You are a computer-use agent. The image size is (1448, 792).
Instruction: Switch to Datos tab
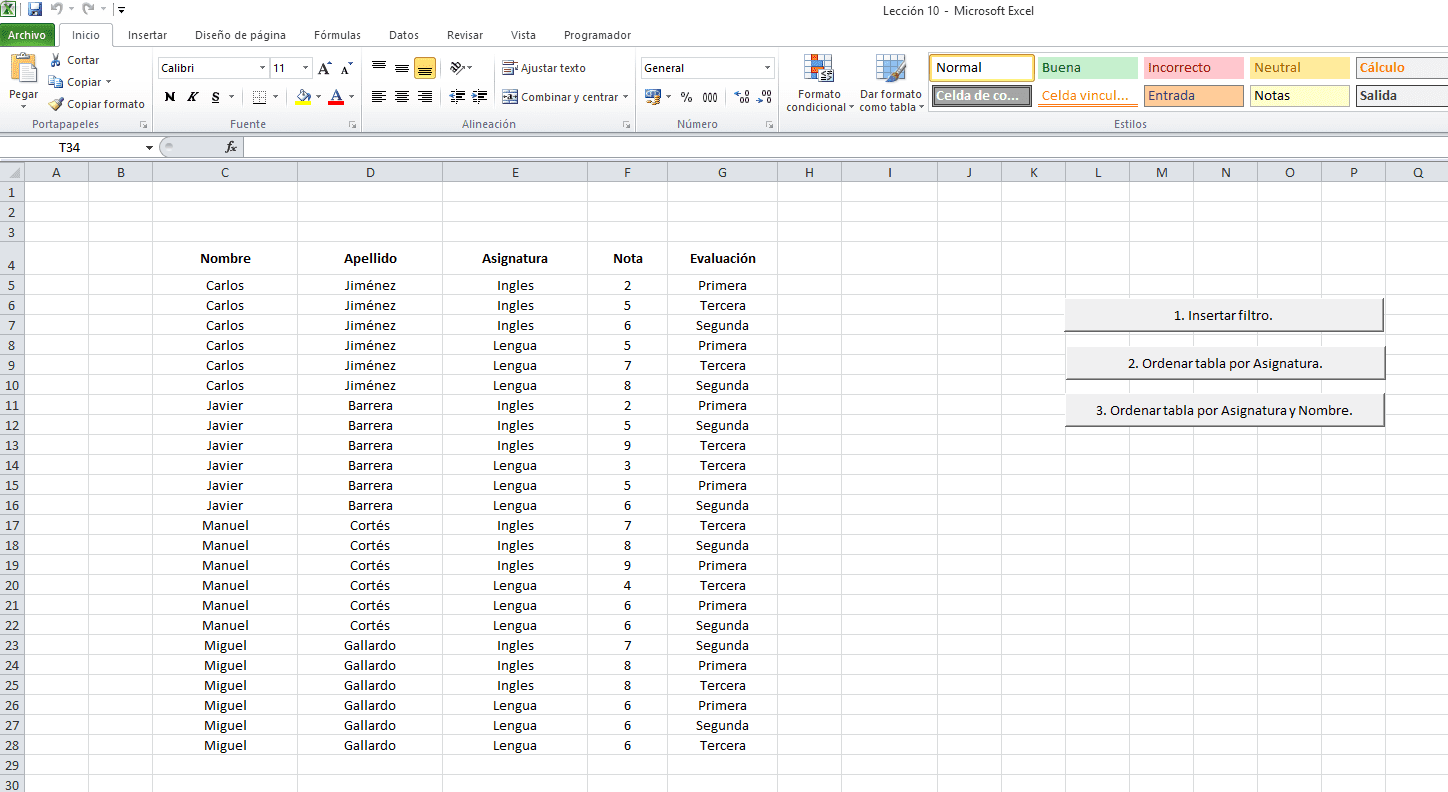click(404, 35)
